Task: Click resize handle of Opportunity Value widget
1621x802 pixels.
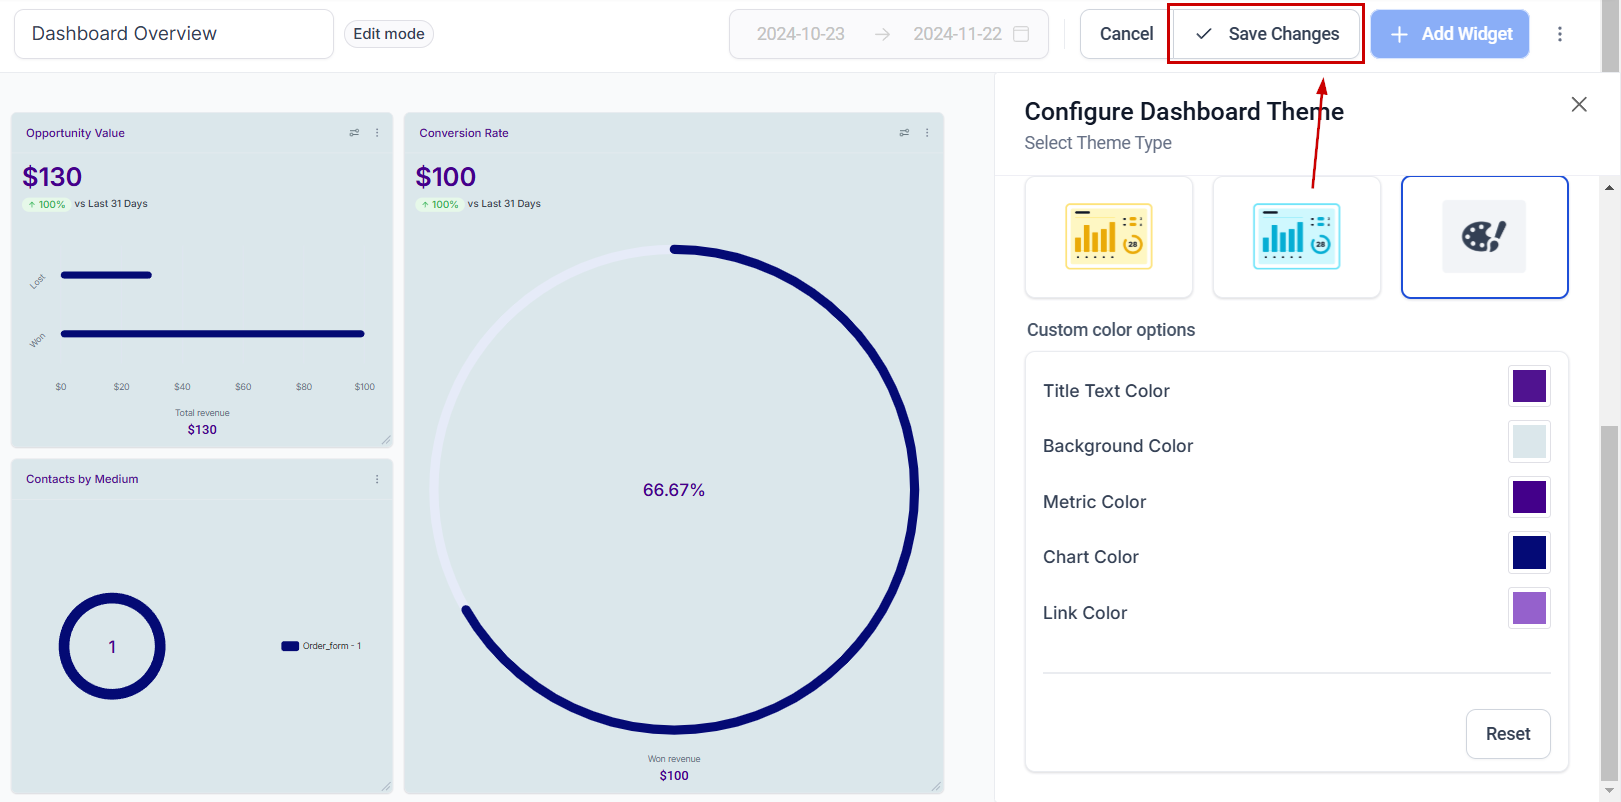Action: [x=386, y=440]
